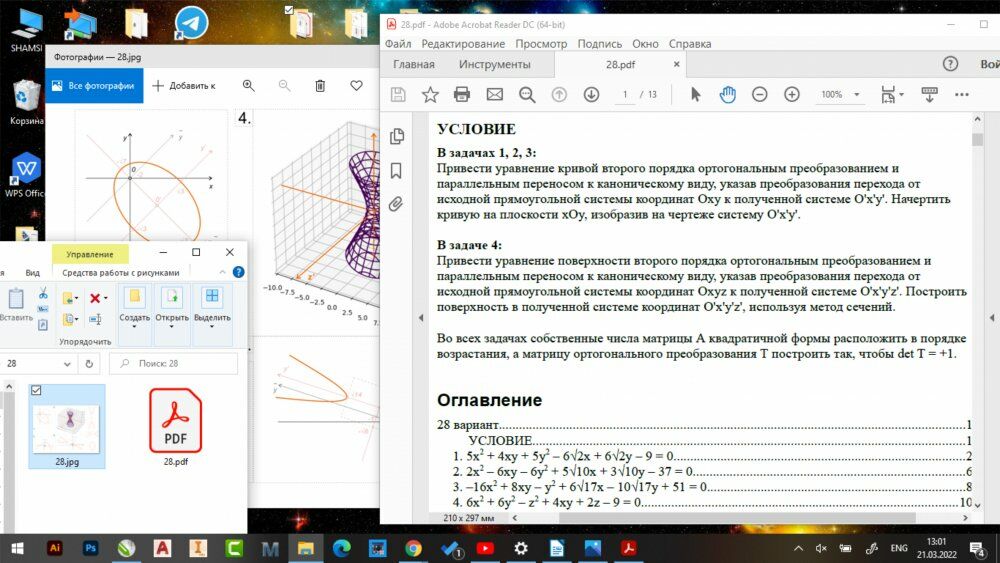Open the Вид tab in Explorer
The width and height of the screenshot is (1000, 563).
pos(33,272)
